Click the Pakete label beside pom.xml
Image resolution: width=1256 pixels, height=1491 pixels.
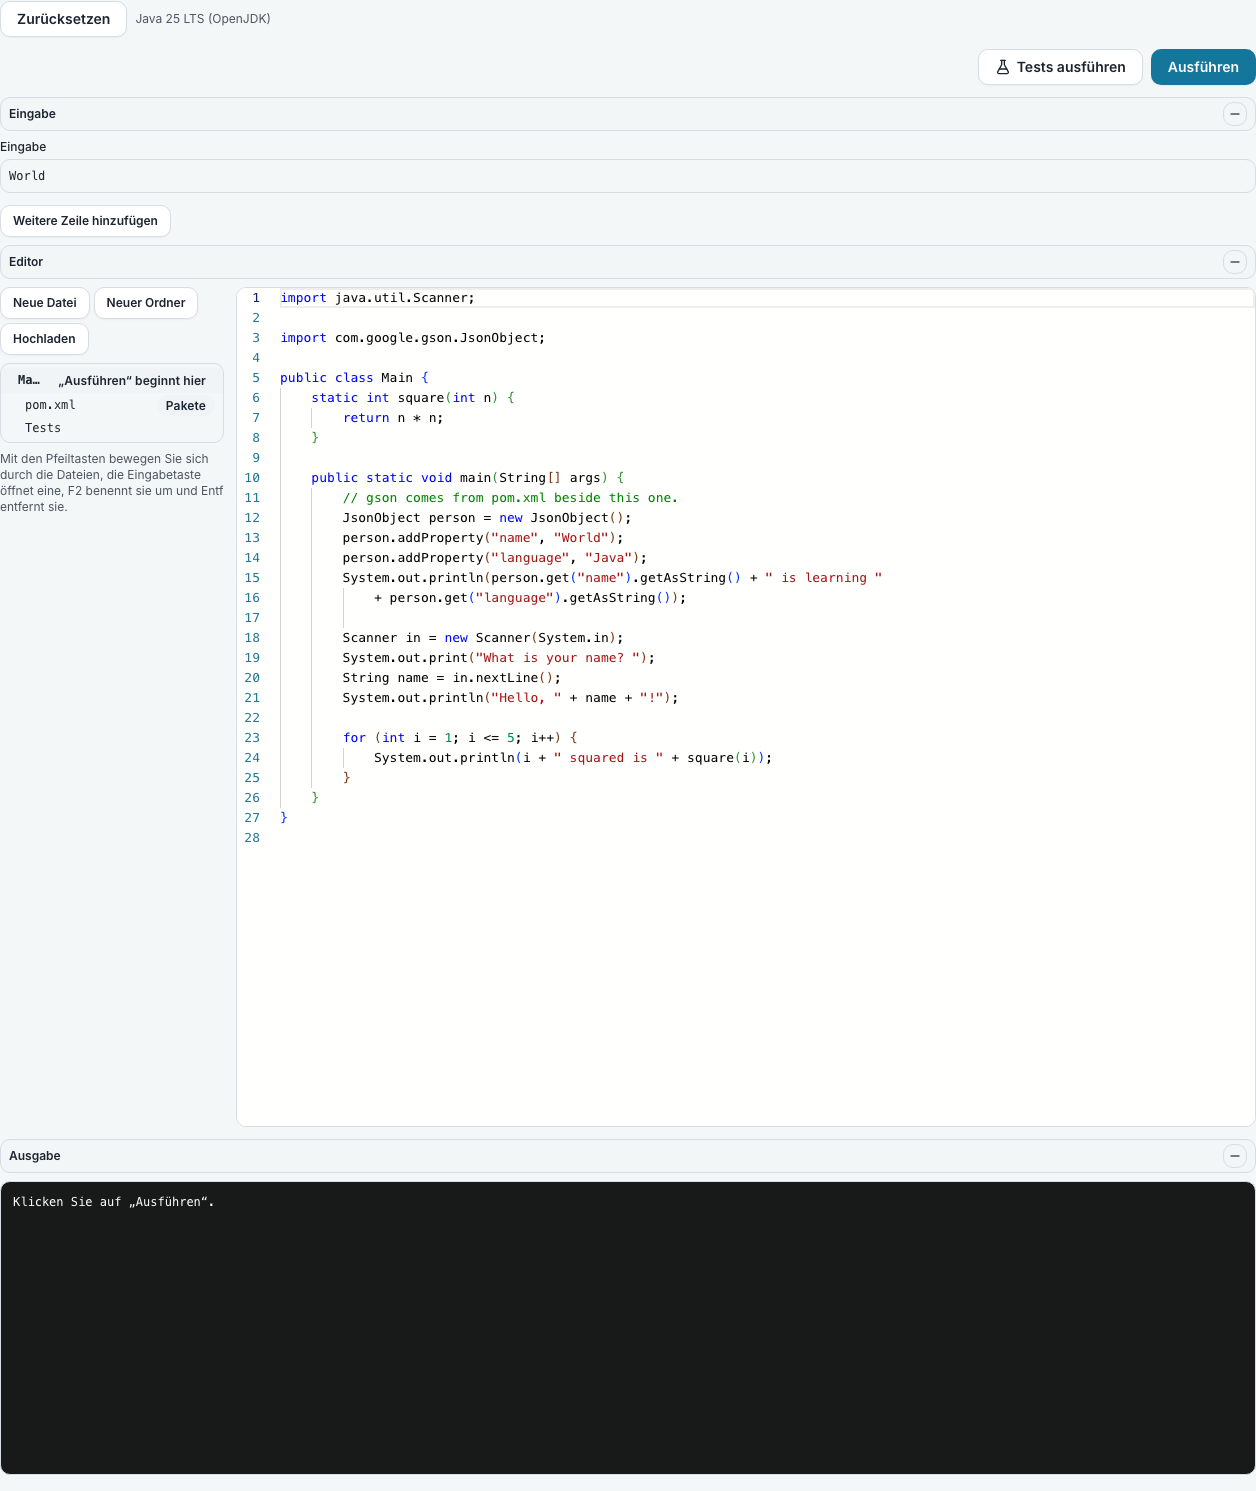[x=186, y=406]
